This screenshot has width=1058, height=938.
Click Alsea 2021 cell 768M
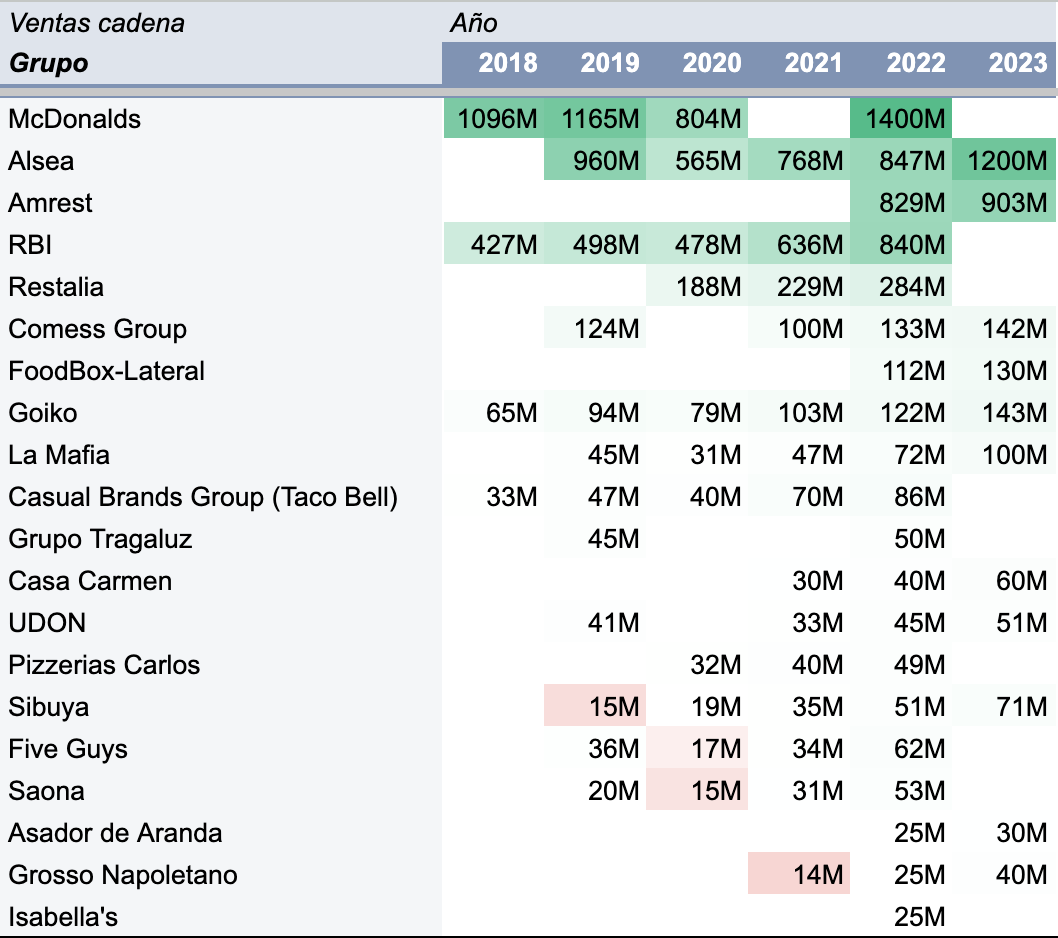click(x=799, y=161)
